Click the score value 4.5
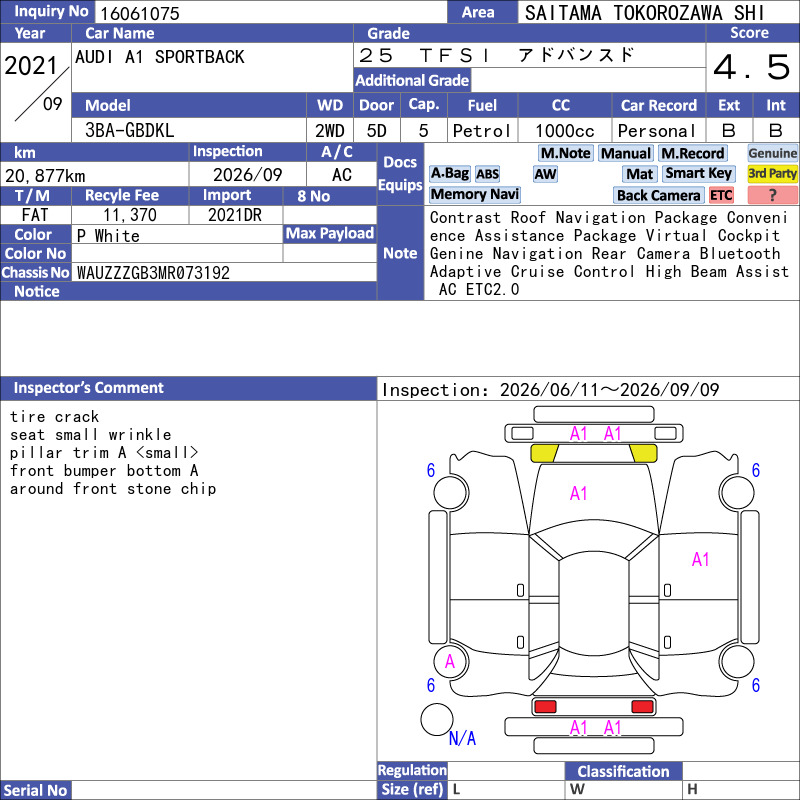The width and height of the screenshot is (800, 800). point(752,67)
